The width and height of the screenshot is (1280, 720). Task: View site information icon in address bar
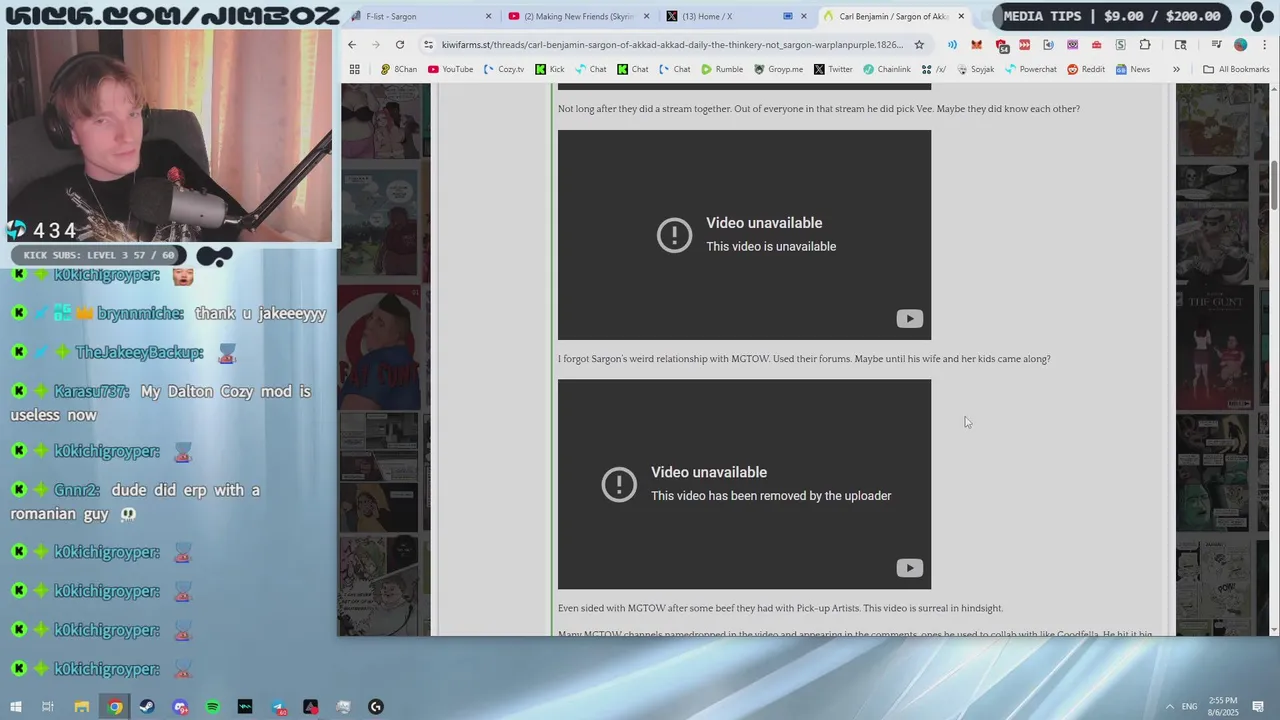click(x=428, y=44)
